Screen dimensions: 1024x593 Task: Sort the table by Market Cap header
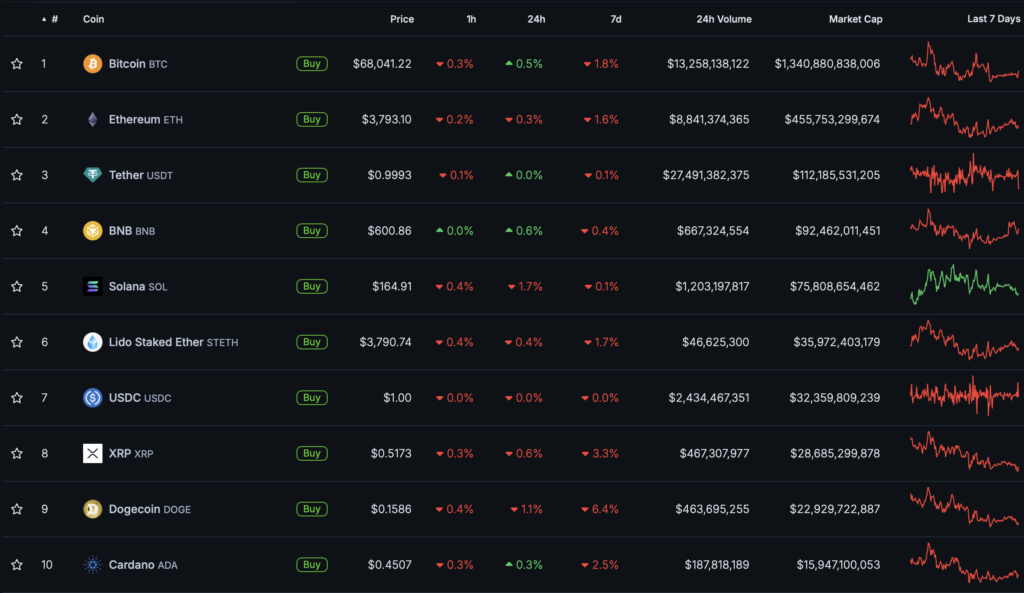pyautogui.click(x=855, y=19)
